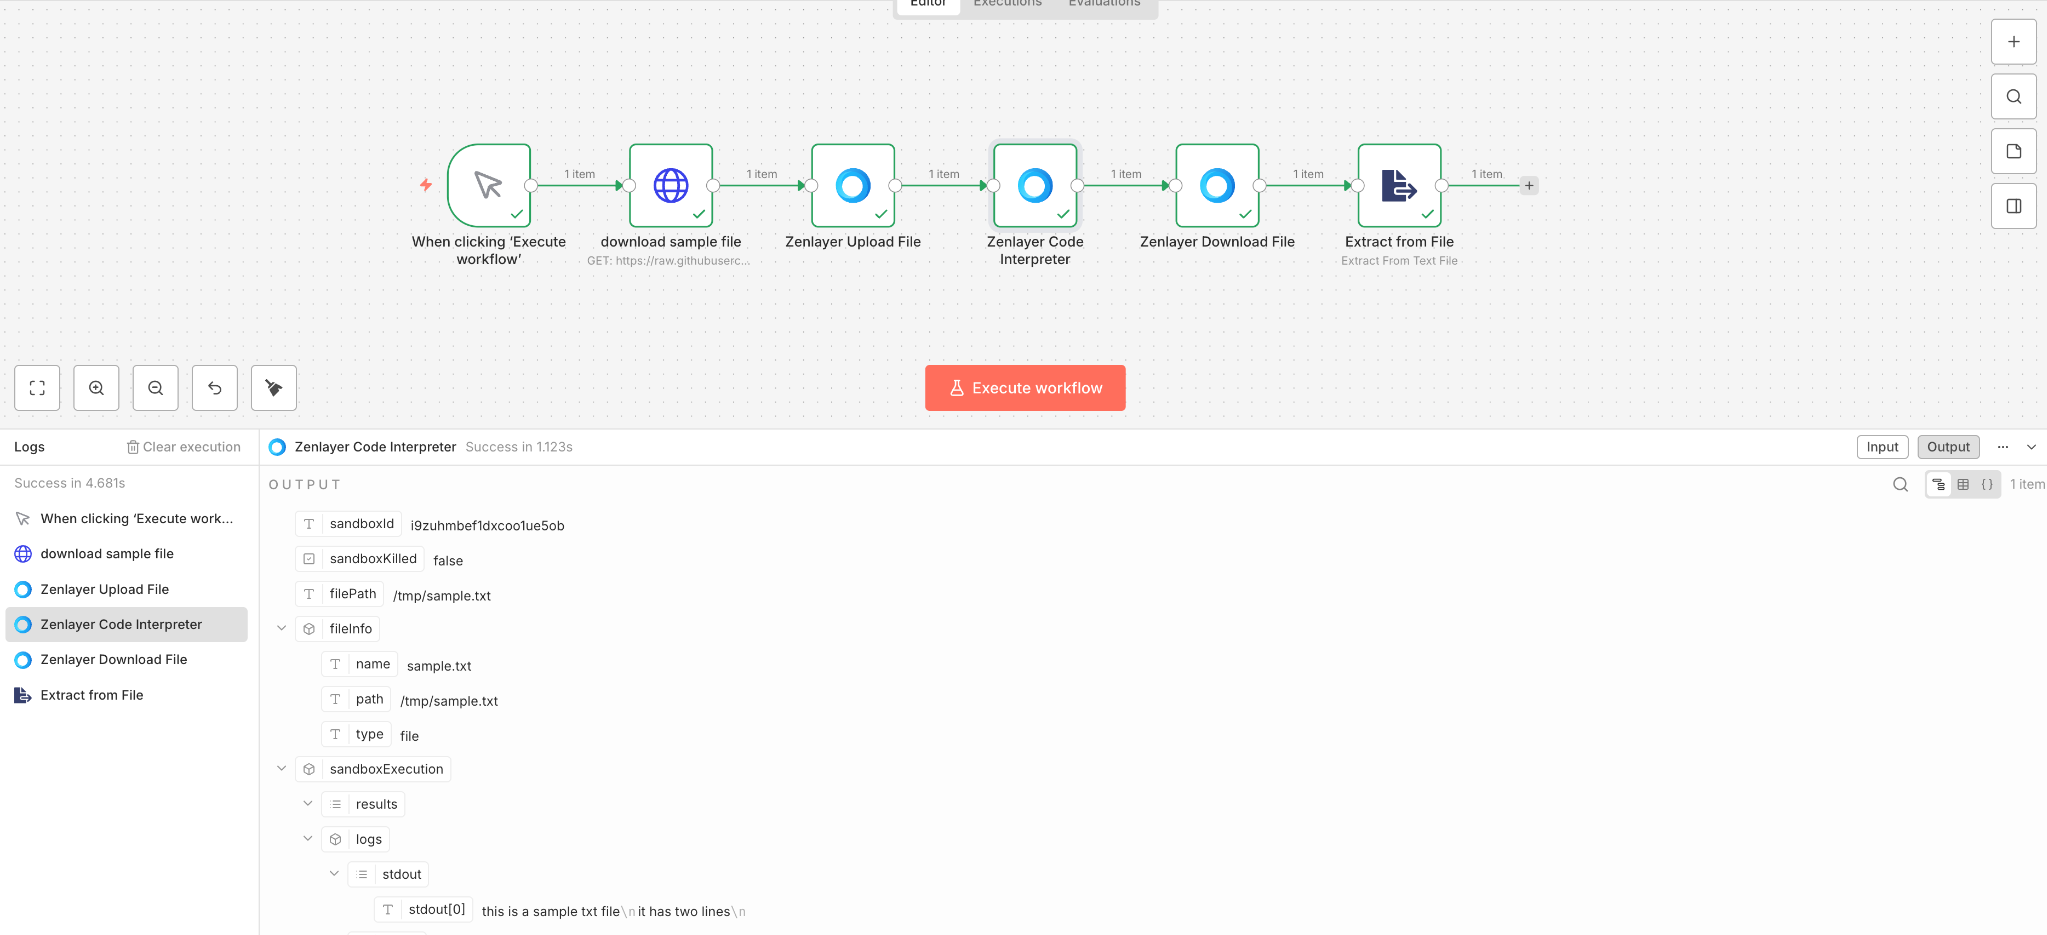Collapse the sandboxExecution object
The width and height of the screenshot is (2047, 935).
282,768
